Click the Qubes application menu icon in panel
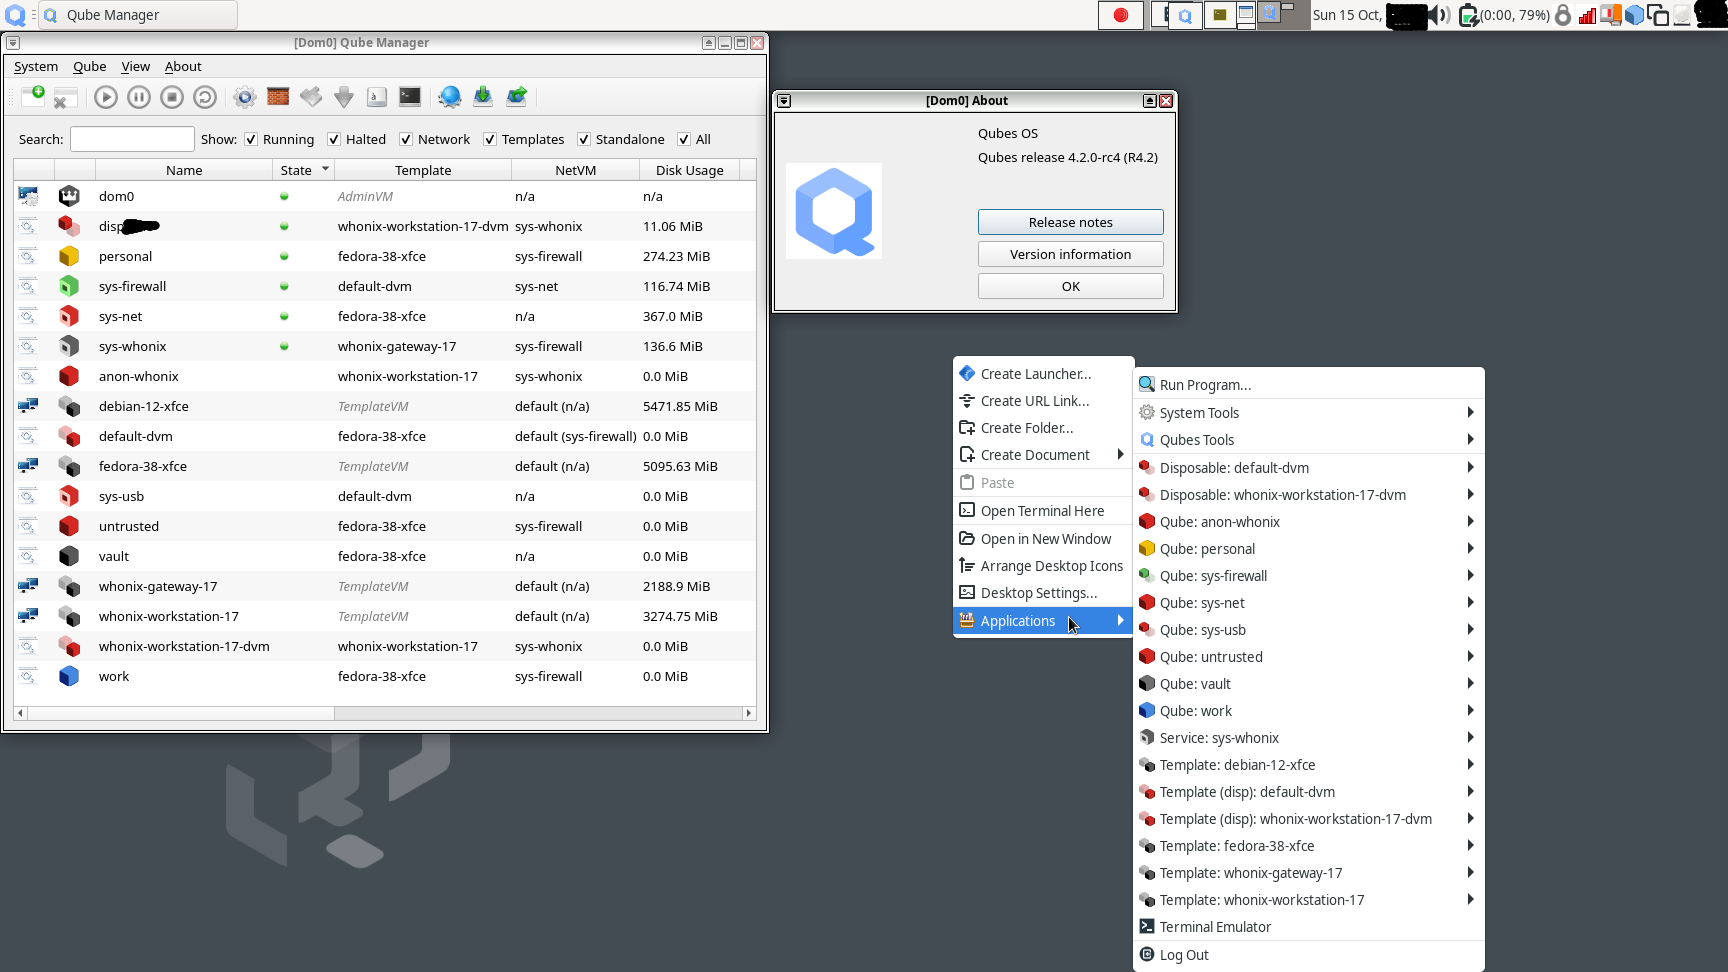 pos(15,15)
